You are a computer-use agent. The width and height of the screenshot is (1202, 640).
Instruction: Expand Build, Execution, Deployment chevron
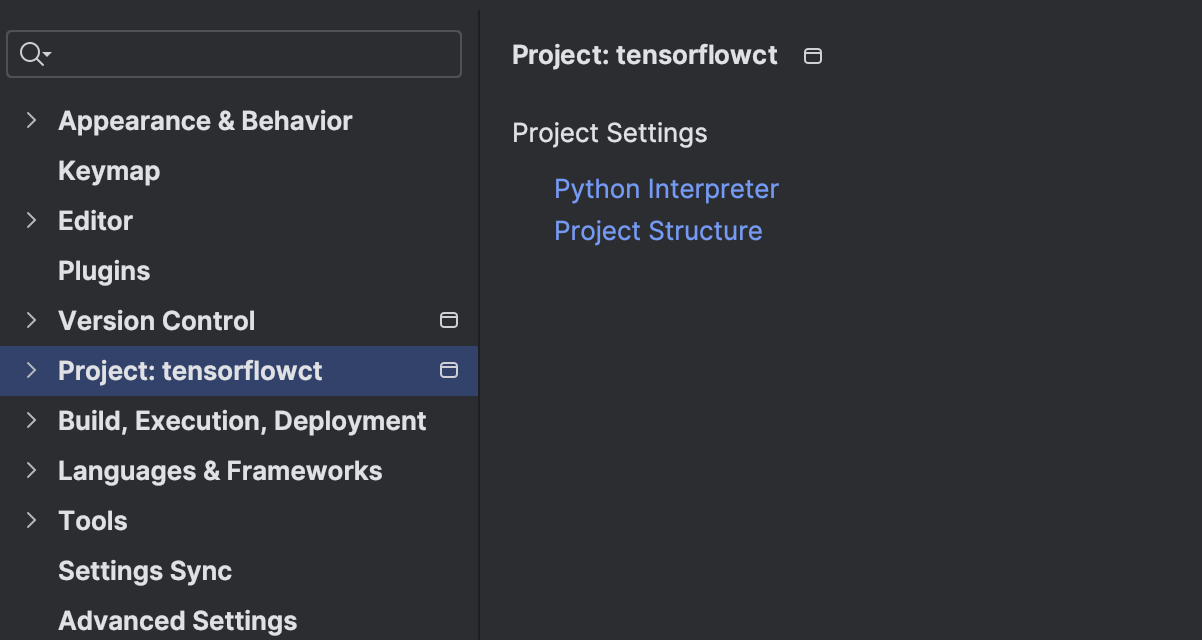click(x=31, y=421)
